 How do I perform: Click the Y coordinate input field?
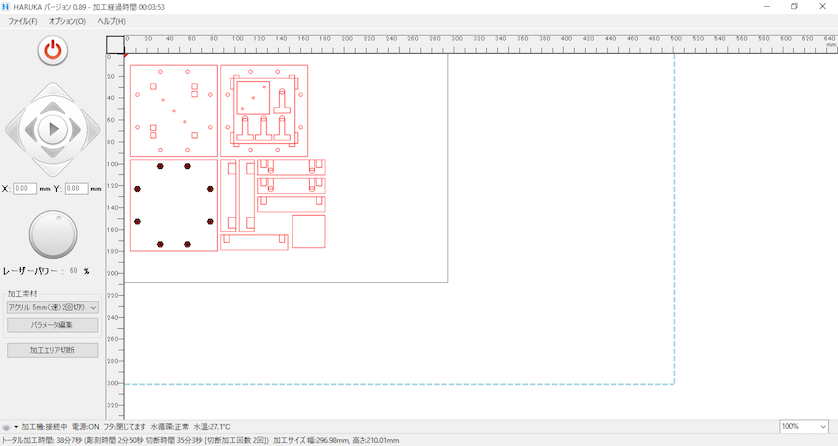click(x=76, y=188)
